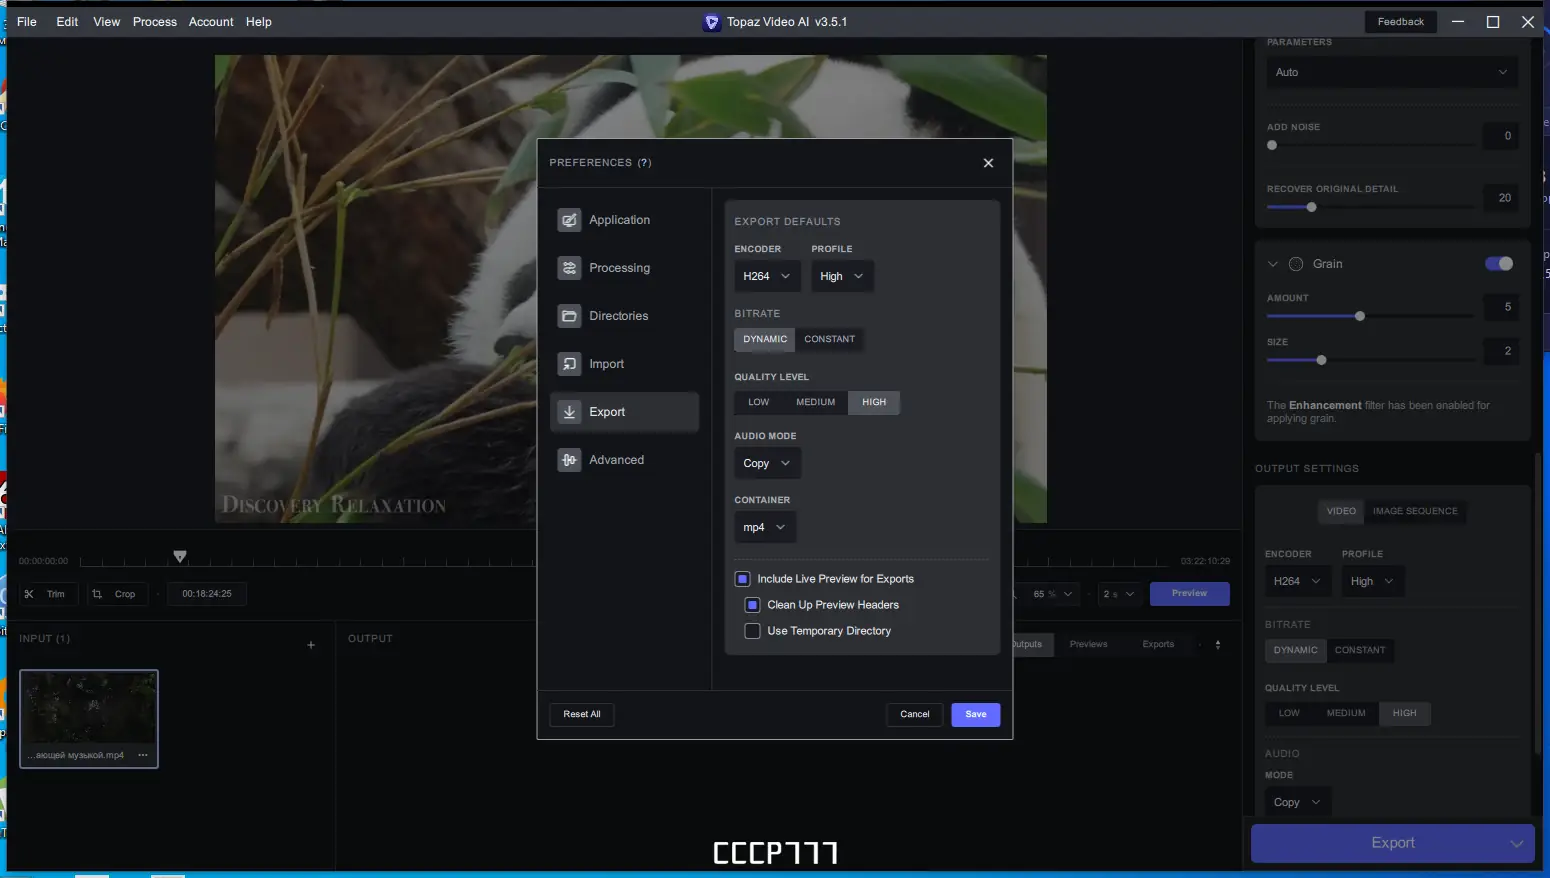Switch to the Image Sequence output tab
The image size is (1550, 878).
[x=1415, y=511]
